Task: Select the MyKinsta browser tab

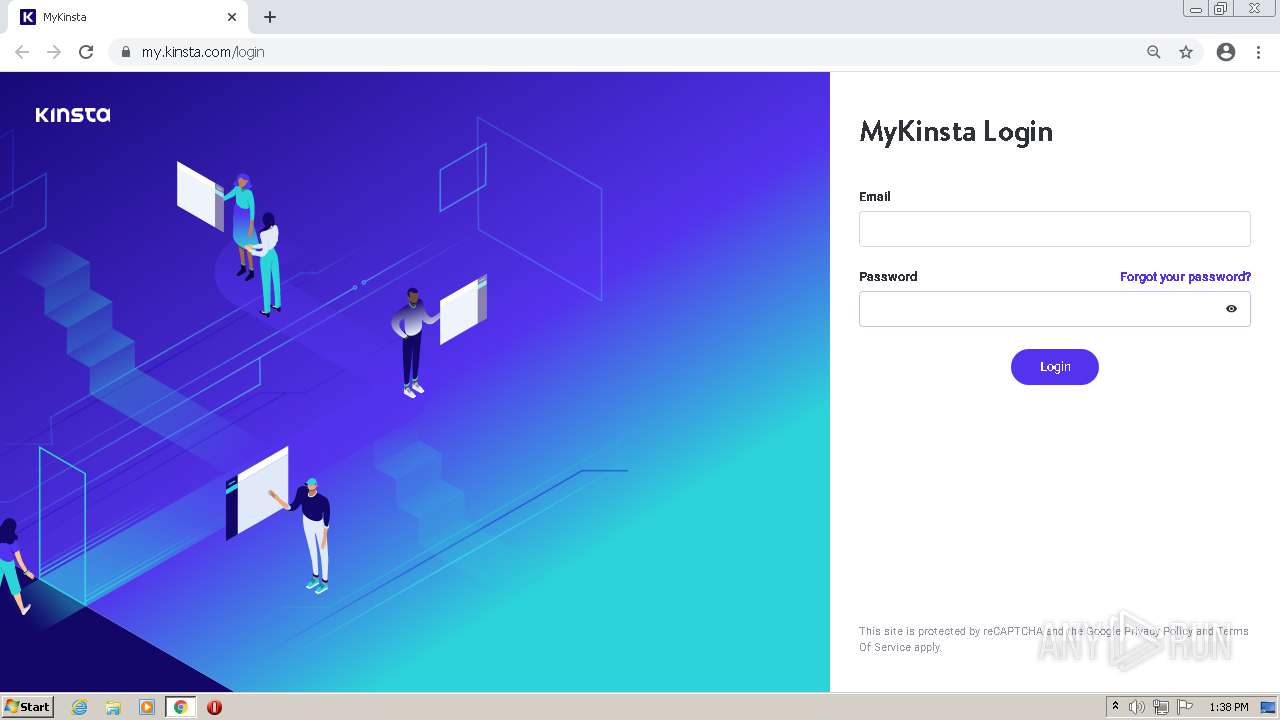Action: [x=128, y=17]
